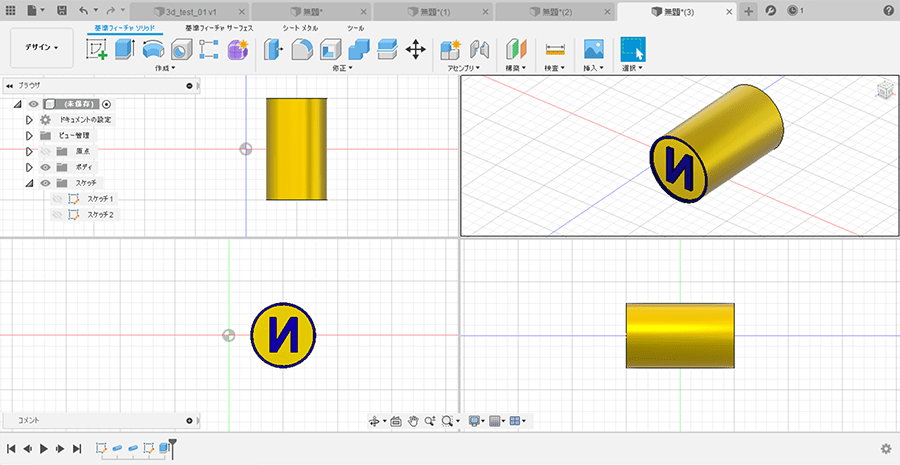Open the 修正 menu label
Image resolution: width=900 pixels, height=465 pixels.
[x=341, y=68]
